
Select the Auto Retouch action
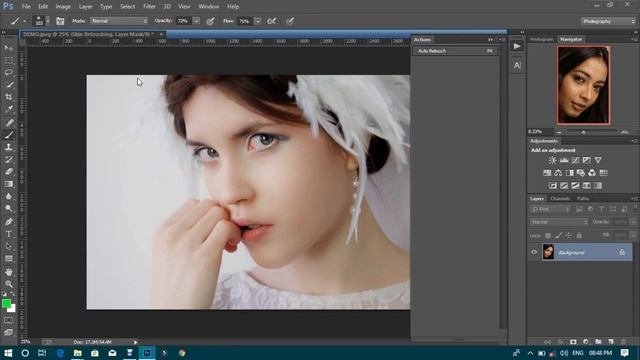(456, 51)
